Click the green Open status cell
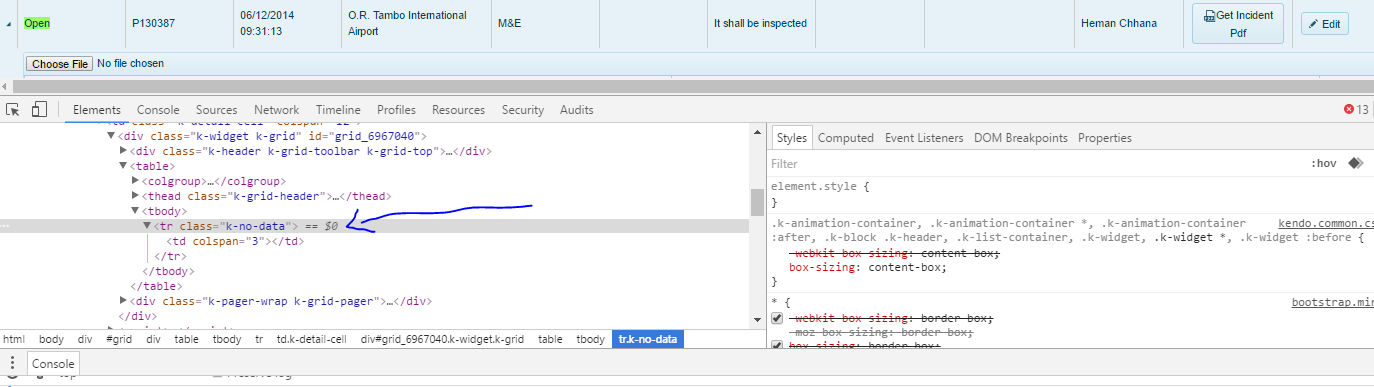 37,23
